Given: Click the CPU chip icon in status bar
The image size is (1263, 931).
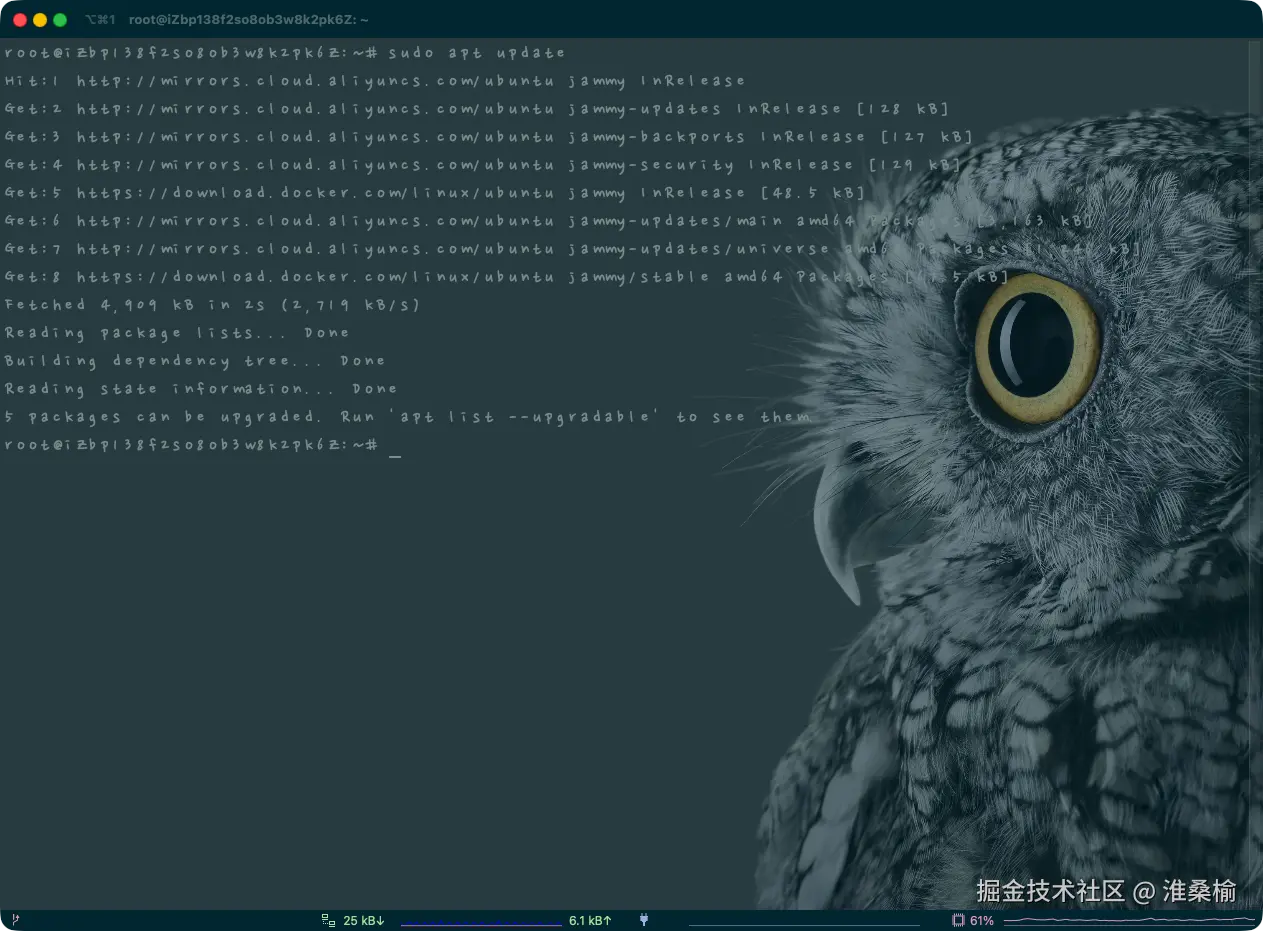Looking at the screenshot, I should [x=958, y=920].
